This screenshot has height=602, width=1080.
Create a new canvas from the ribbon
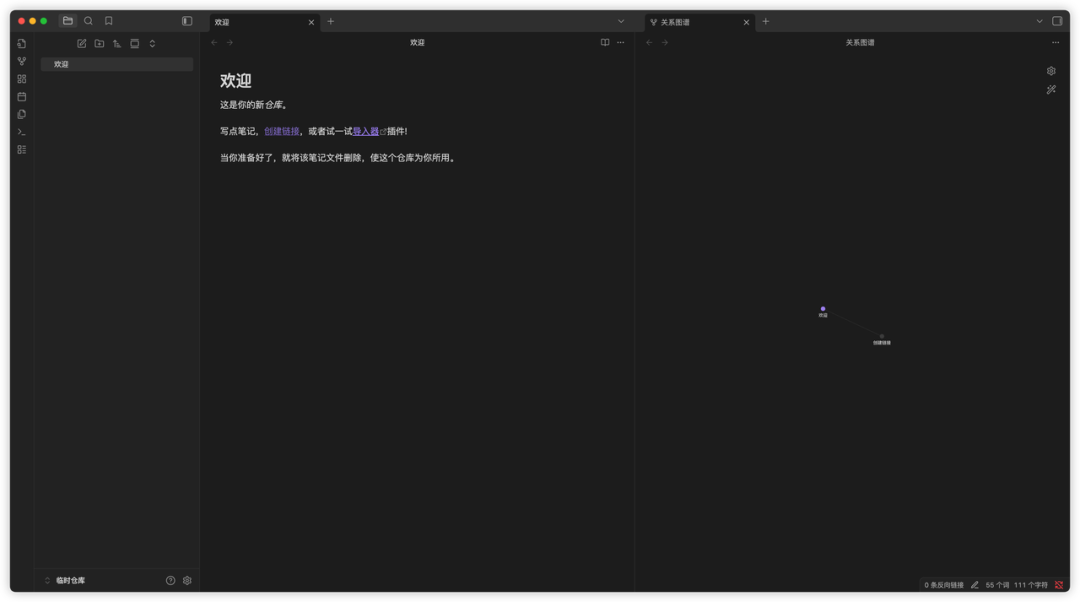coord(22,79)
